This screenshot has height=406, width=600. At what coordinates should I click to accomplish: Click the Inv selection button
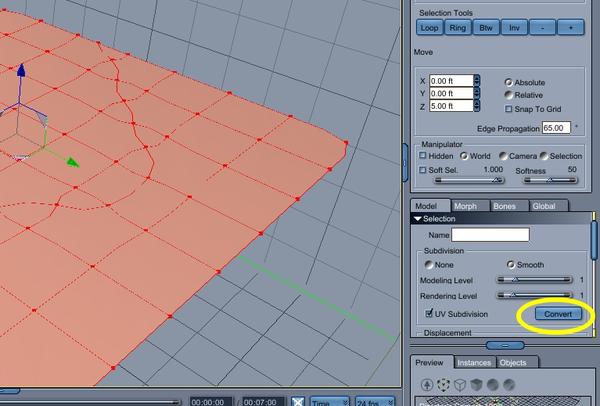click(x=514, y=28)
